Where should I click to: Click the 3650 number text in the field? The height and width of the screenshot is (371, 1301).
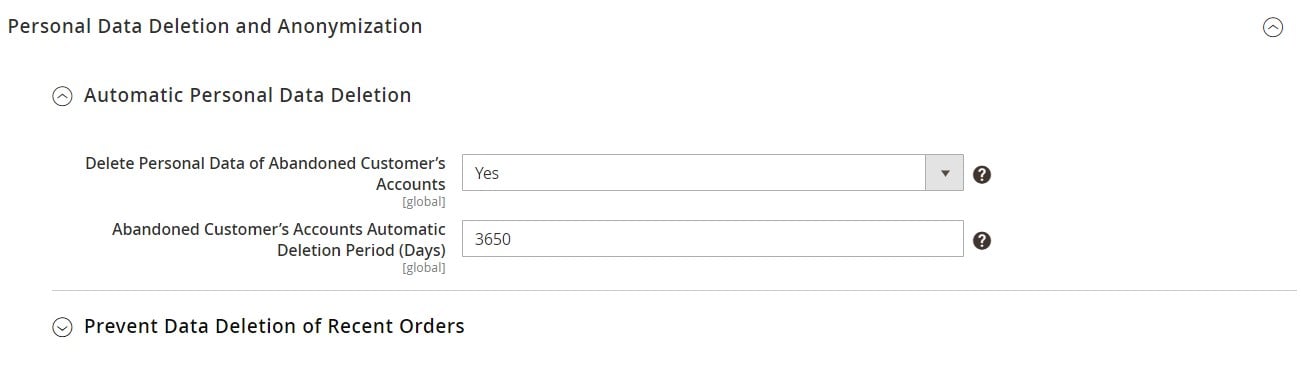(x=493, y=239)
